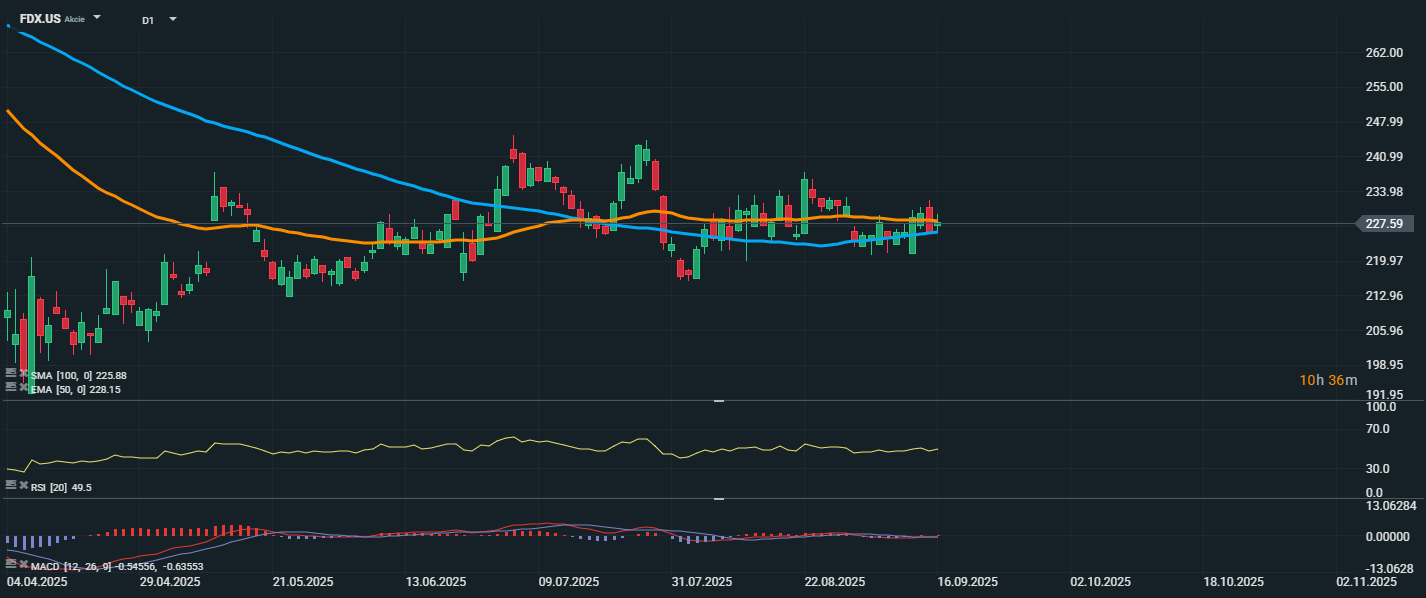The height and width of the screenshot is (598, 1426).
Task: Click the 21.05.2025 date label
Action: point(303,582)
